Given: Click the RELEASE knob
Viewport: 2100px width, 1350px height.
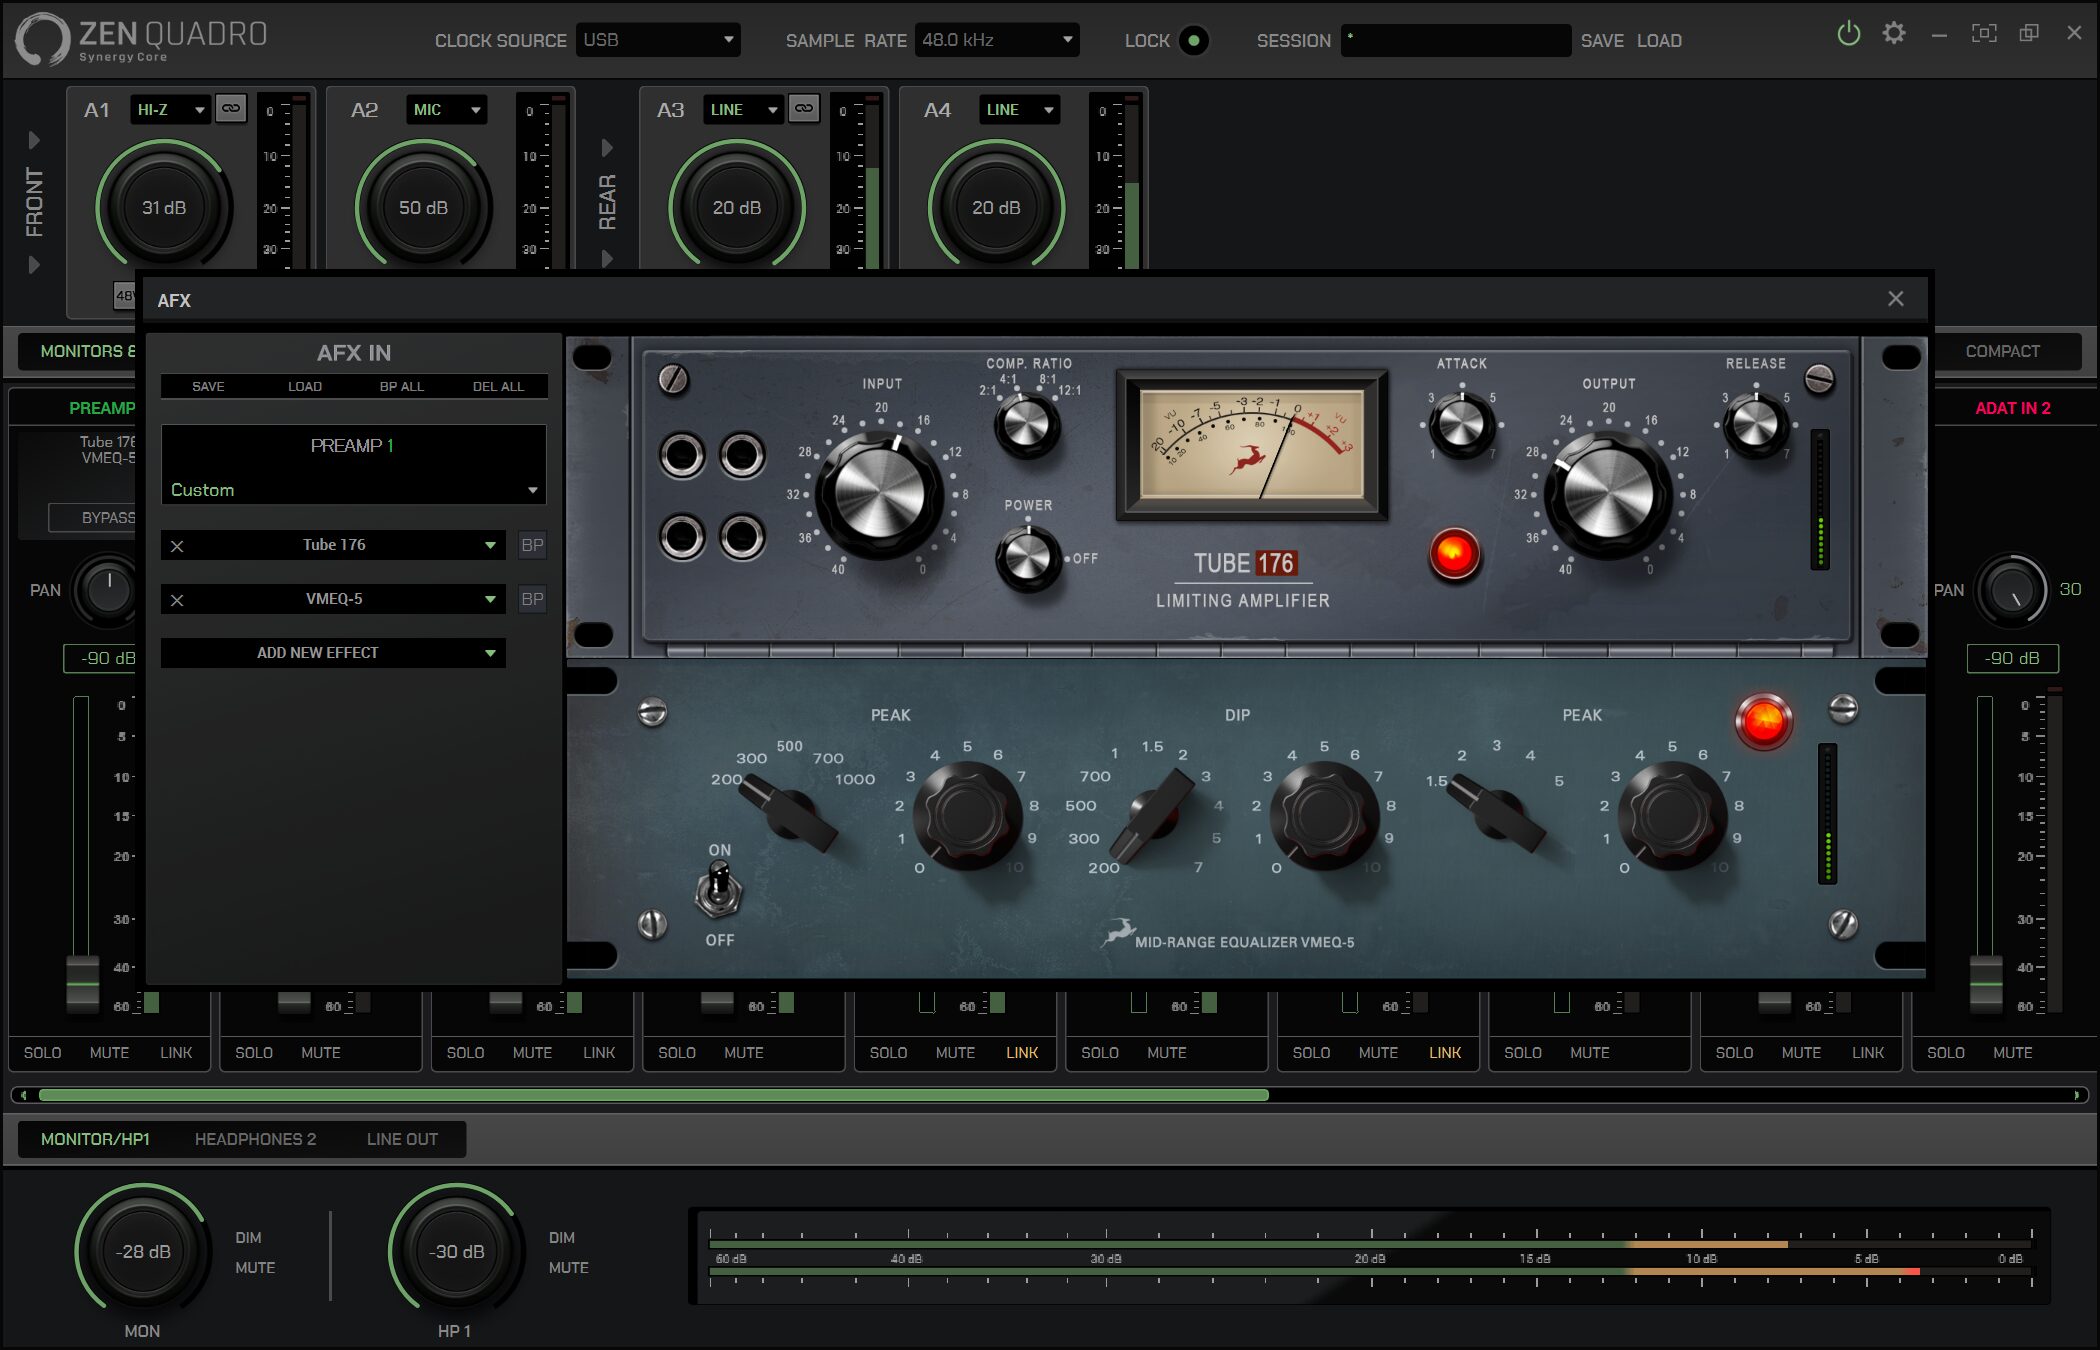Looking at the screenshot, I should (x=1754, y=424).
